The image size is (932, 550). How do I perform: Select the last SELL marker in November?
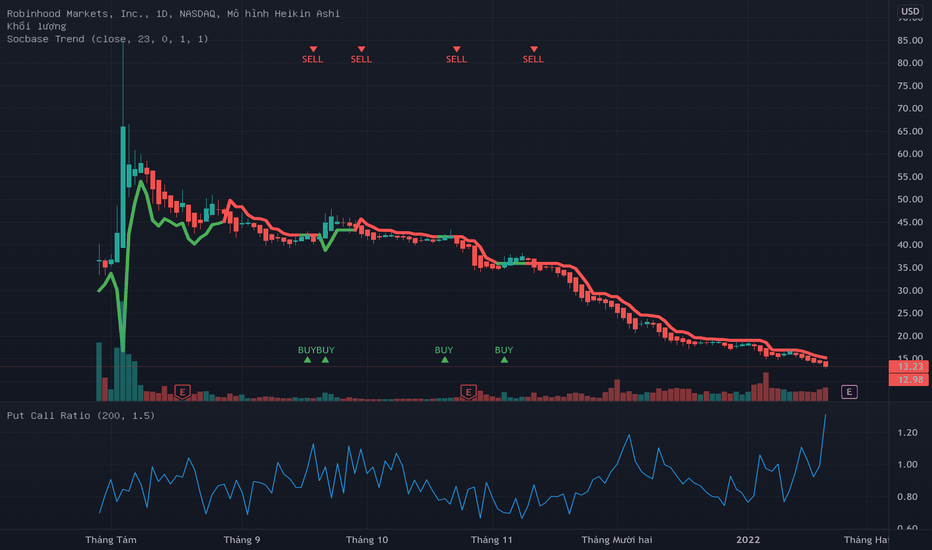coord(533,55)
